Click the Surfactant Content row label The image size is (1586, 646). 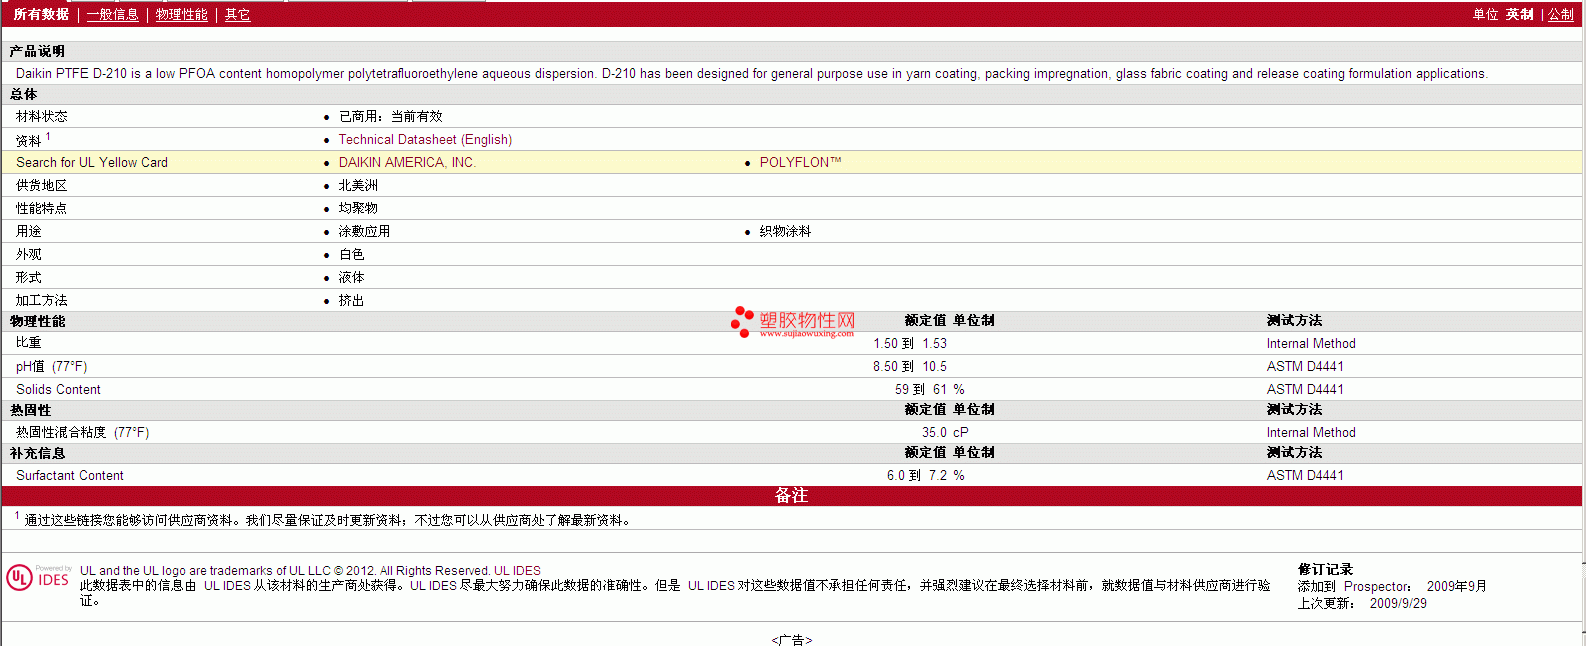tap(70, 475)
